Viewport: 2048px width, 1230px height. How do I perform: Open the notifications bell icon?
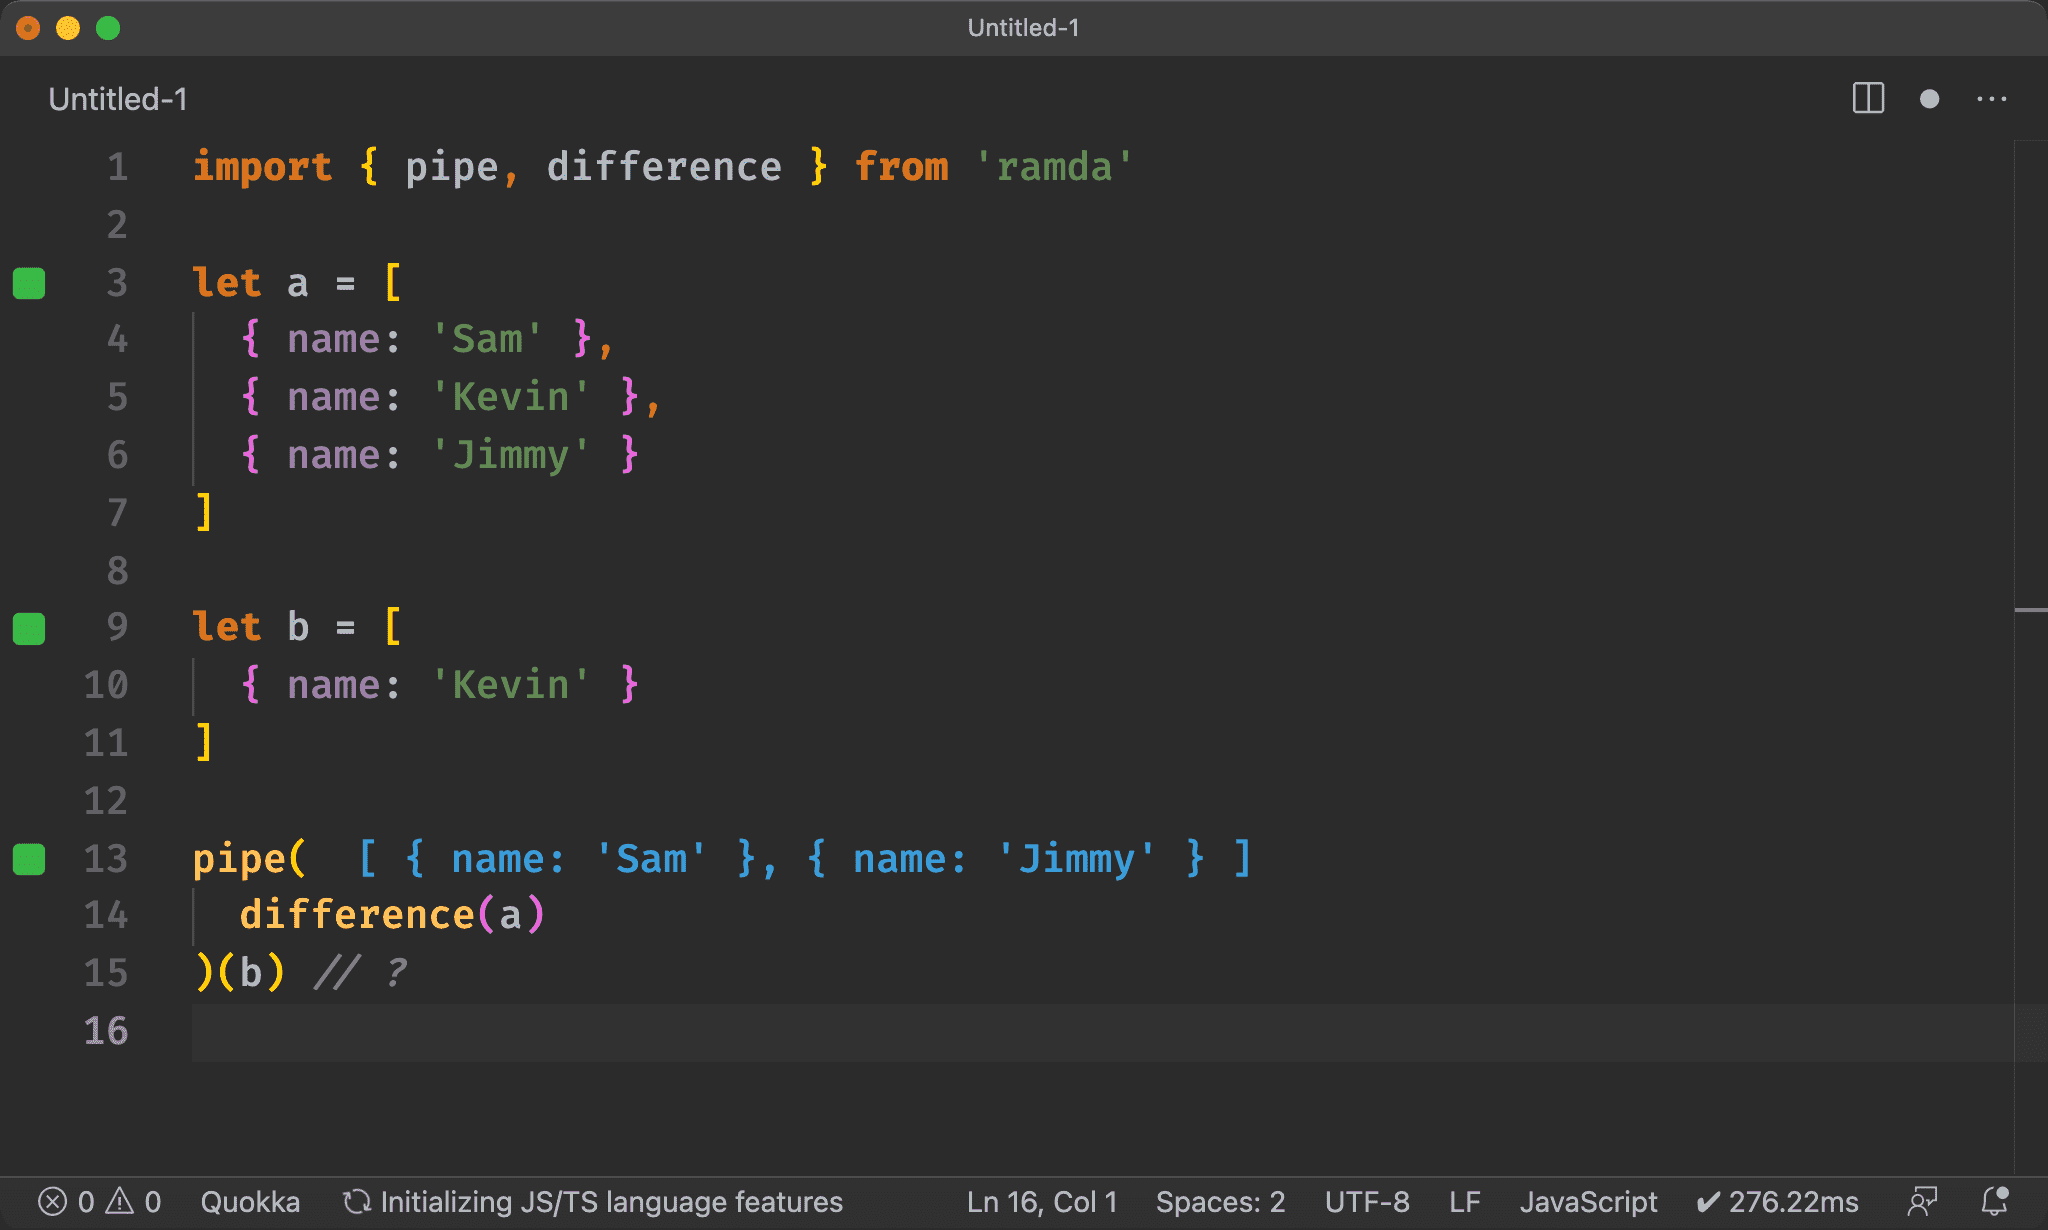(x=1995, y=1201)
